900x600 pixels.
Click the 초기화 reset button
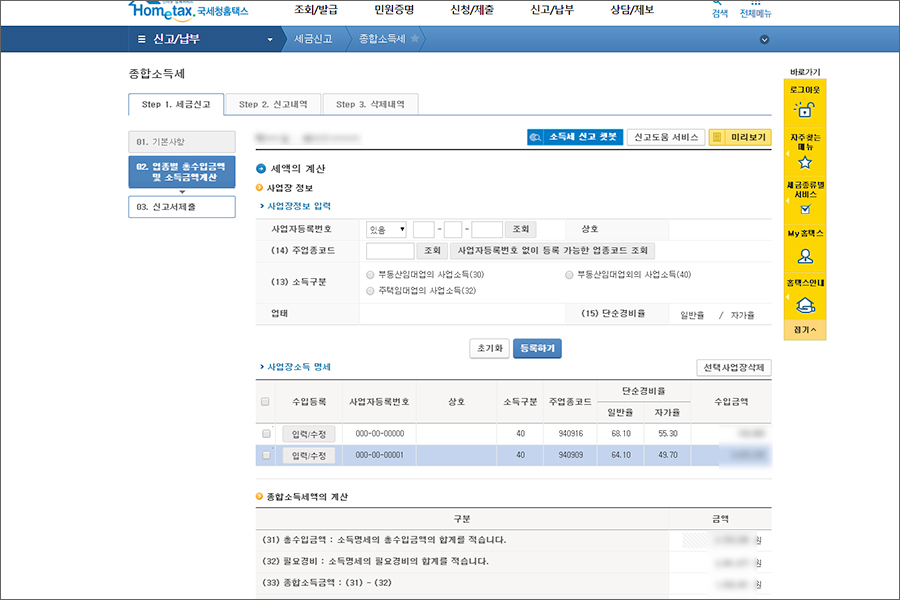(x=490, y=348)
